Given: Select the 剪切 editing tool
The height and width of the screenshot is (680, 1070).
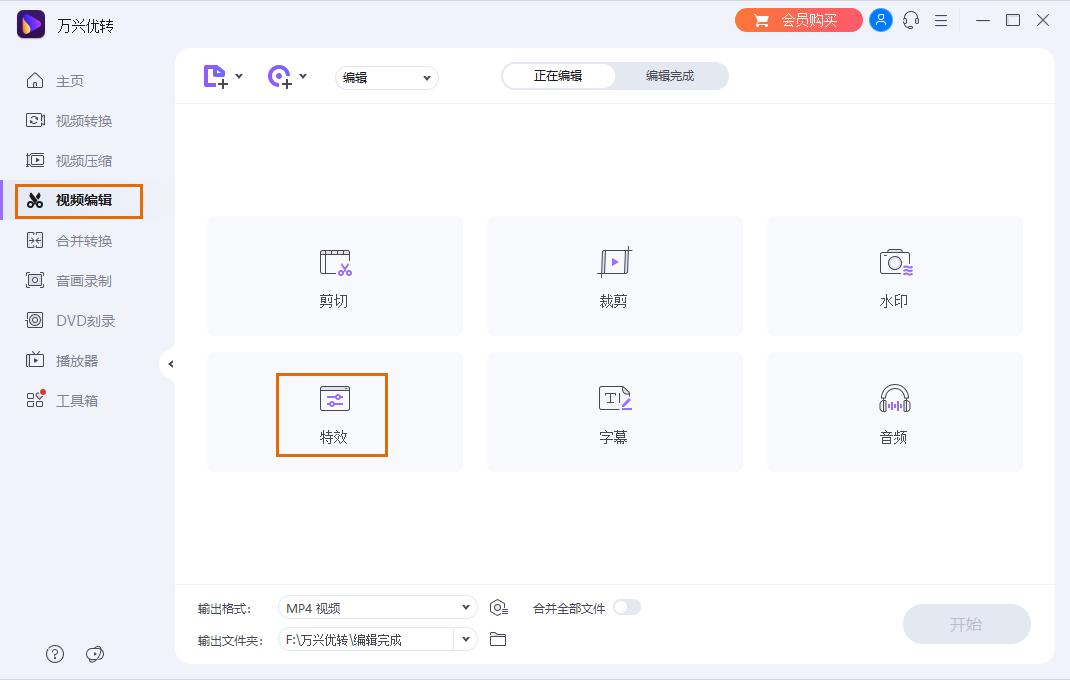Looking at the screenshot, I should (x=334, y=276).
